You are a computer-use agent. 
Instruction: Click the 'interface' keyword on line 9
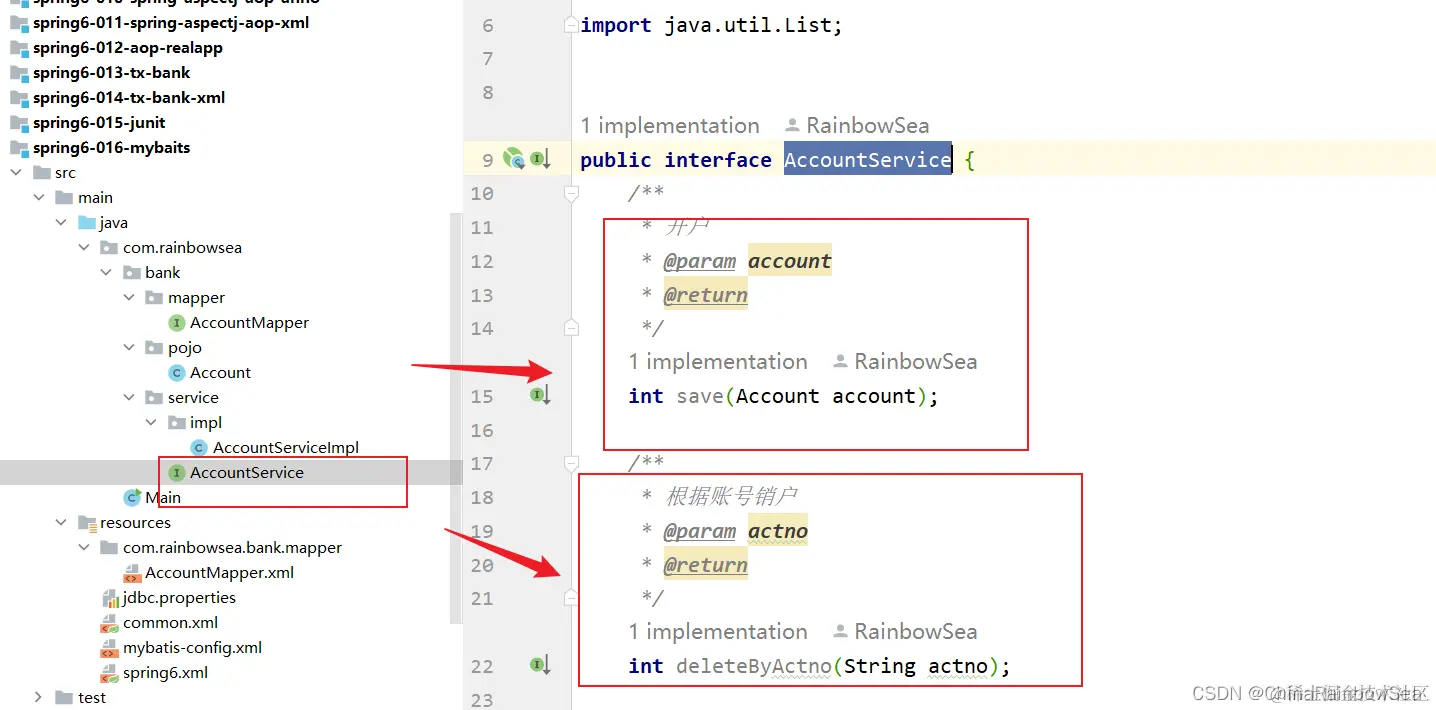(718, 160)
